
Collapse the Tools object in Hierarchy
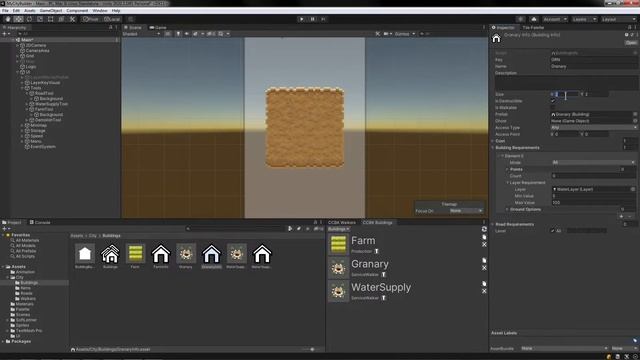pos(22,88)
